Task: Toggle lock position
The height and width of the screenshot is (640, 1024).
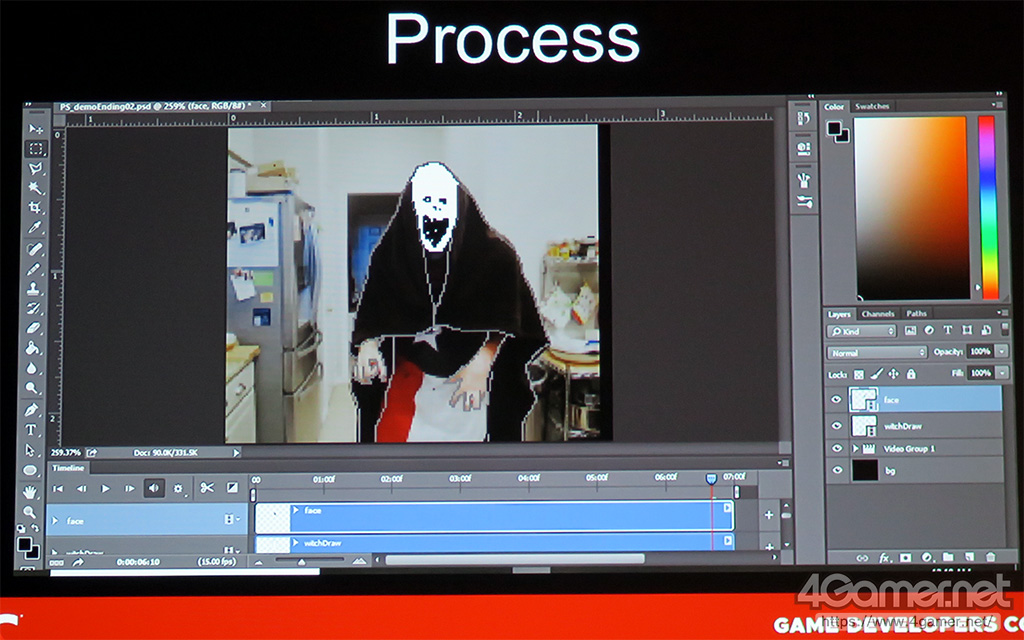Action: pyautogui.click(x=893, y=374)
